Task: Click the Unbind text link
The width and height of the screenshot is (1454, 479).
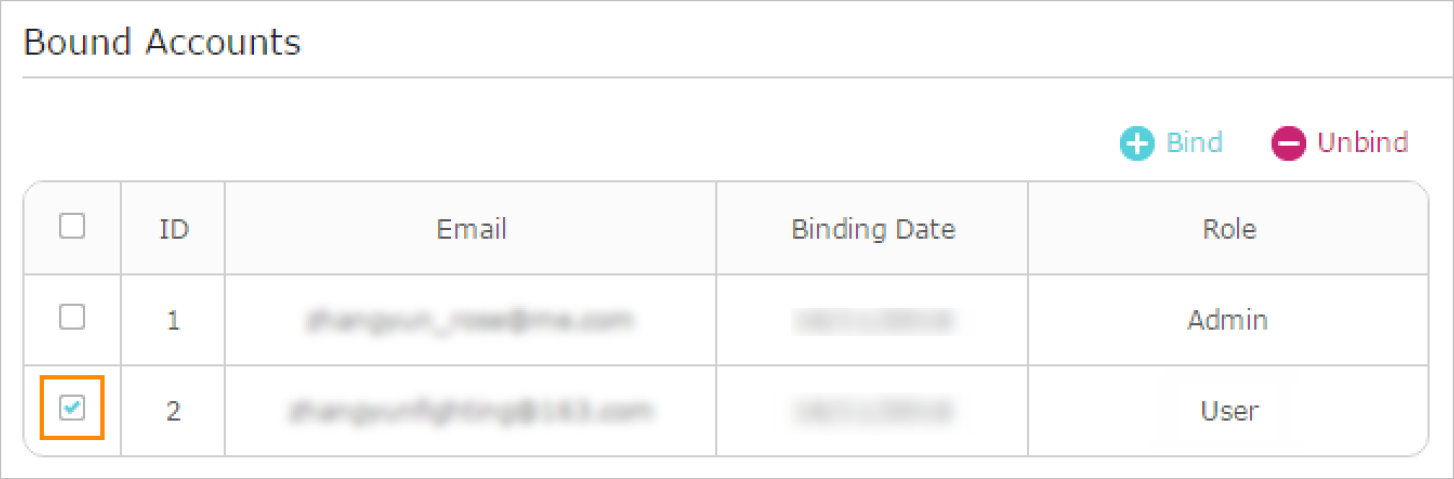Action: [1362, 143]
